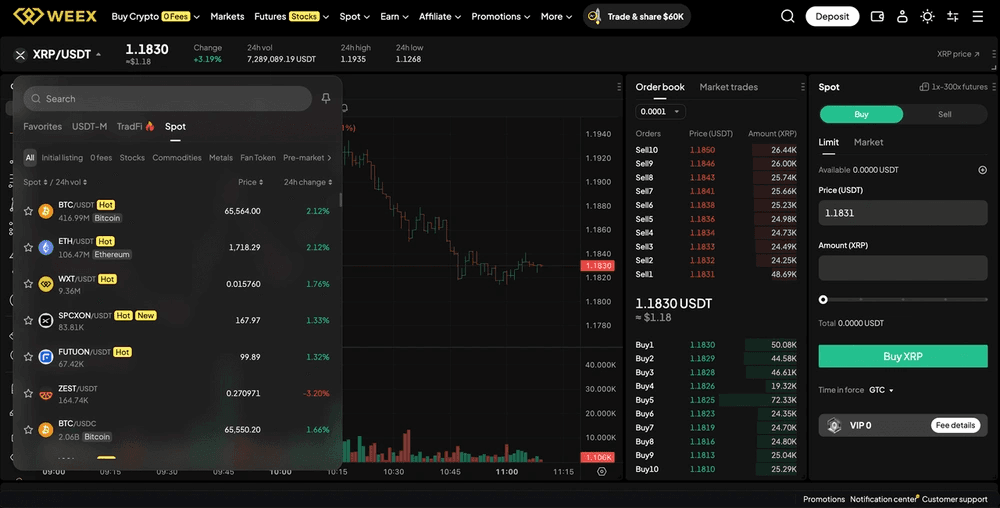Click the VIP 0 badge icon

click(x=834, y=425)
